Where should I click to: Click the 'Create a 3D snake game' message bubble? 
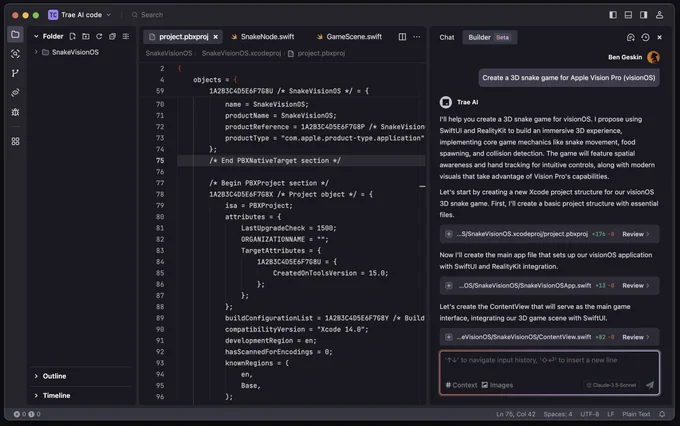(x=569, y=78)
